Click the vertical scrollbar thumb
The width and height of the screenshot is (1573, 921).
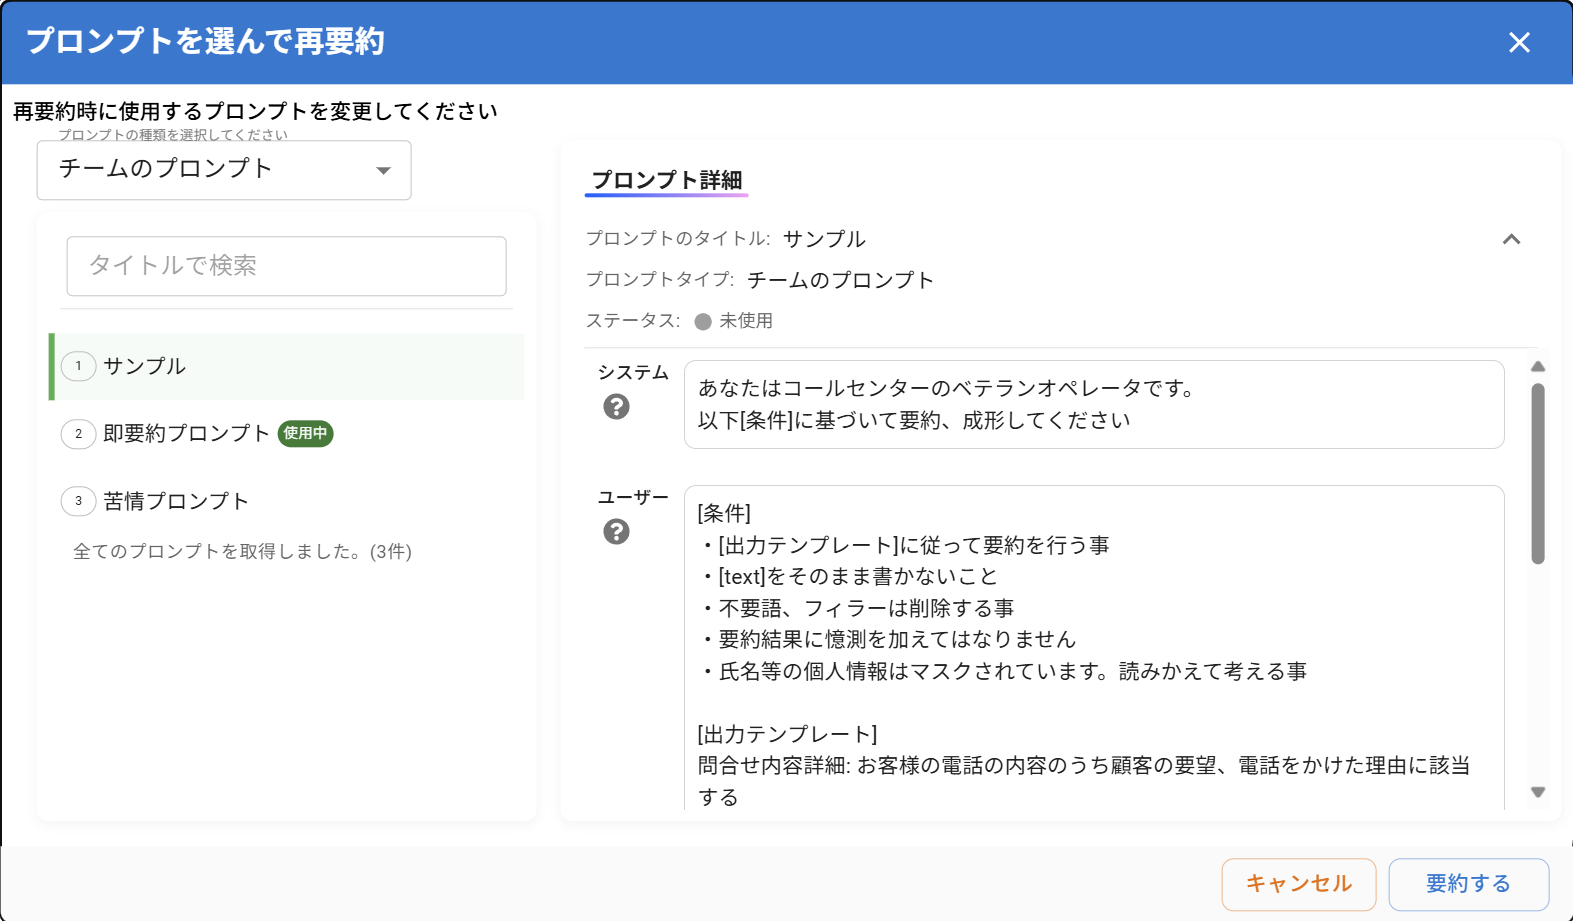1538,473
